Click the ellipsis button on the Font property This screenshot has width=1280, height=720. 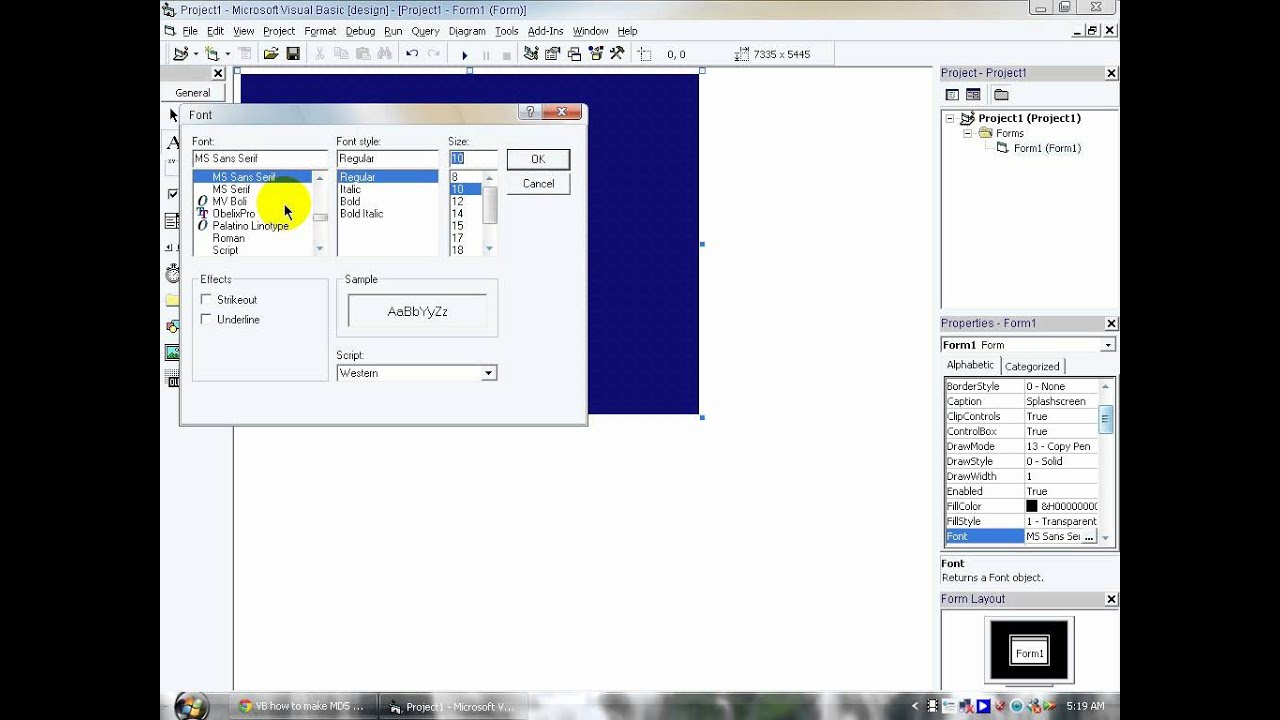point(1089,537)
